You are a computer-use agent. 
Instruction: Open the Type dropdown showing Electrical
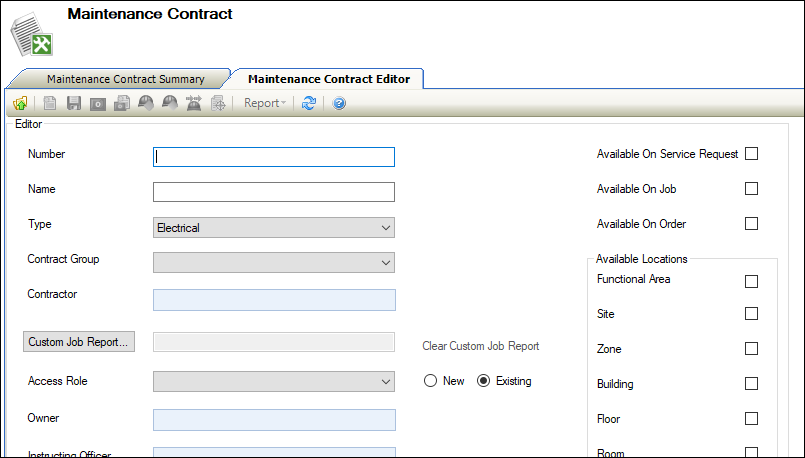(x=273, y=228)
